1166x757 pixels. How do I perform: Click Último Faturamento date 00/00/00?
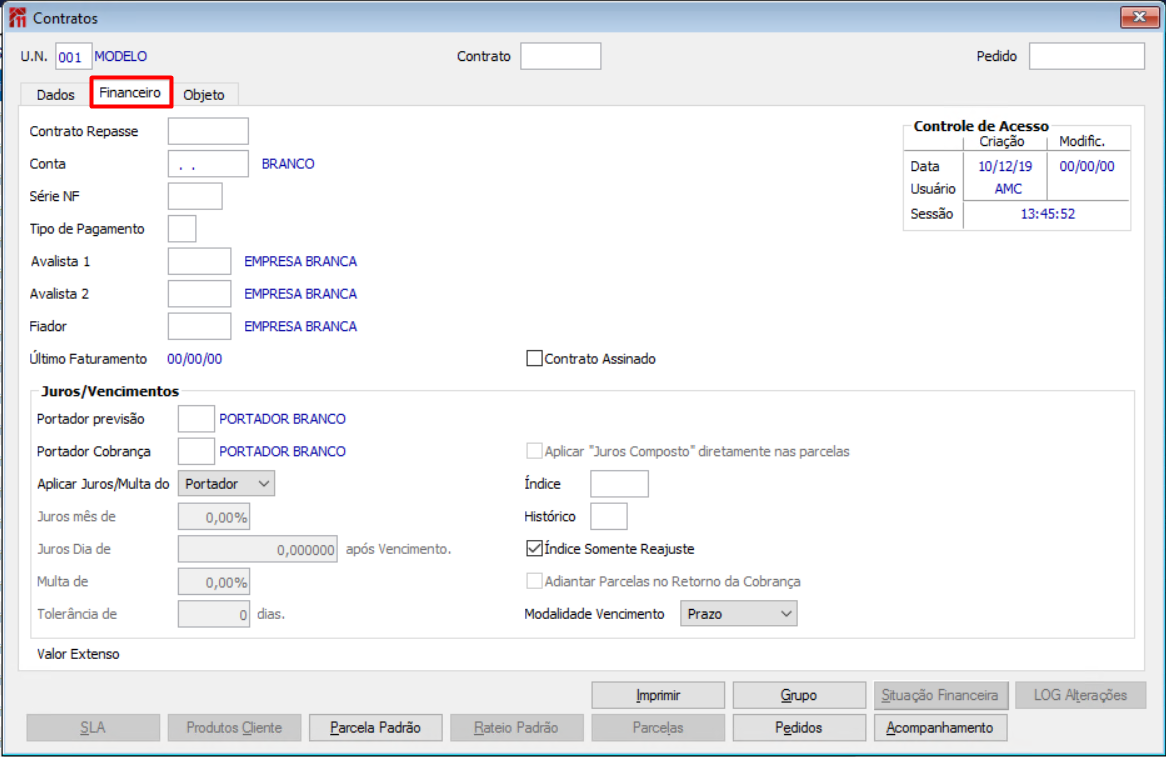coord(194,359)
